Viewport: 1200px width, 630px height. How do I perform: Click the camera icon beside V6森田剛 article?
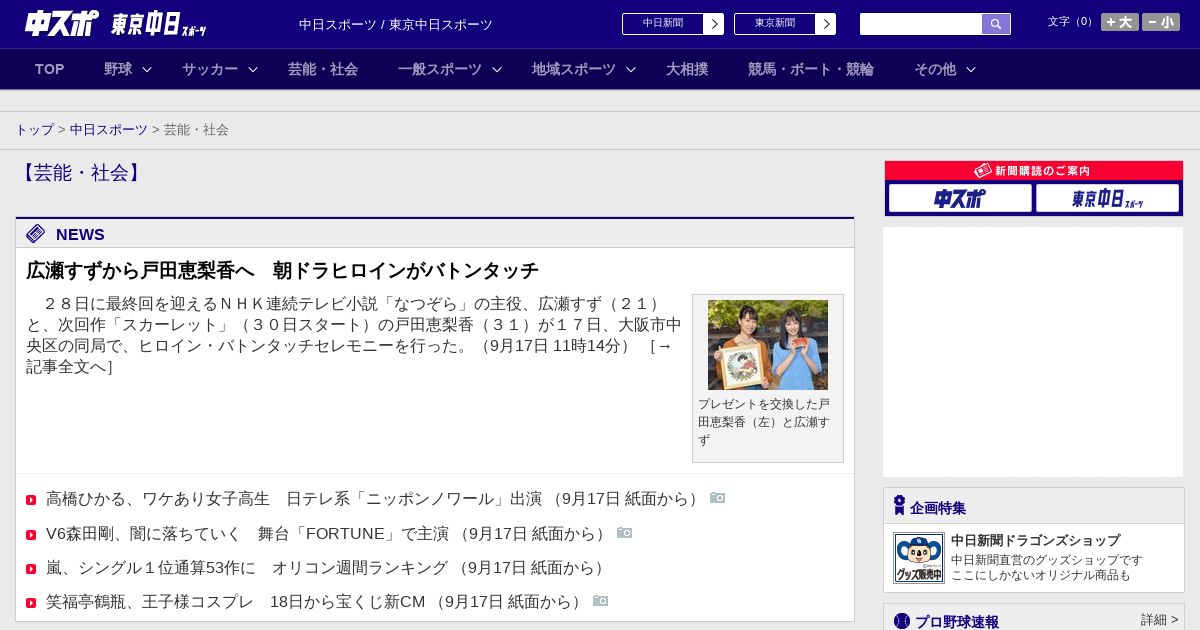click(x=625, y=533)
